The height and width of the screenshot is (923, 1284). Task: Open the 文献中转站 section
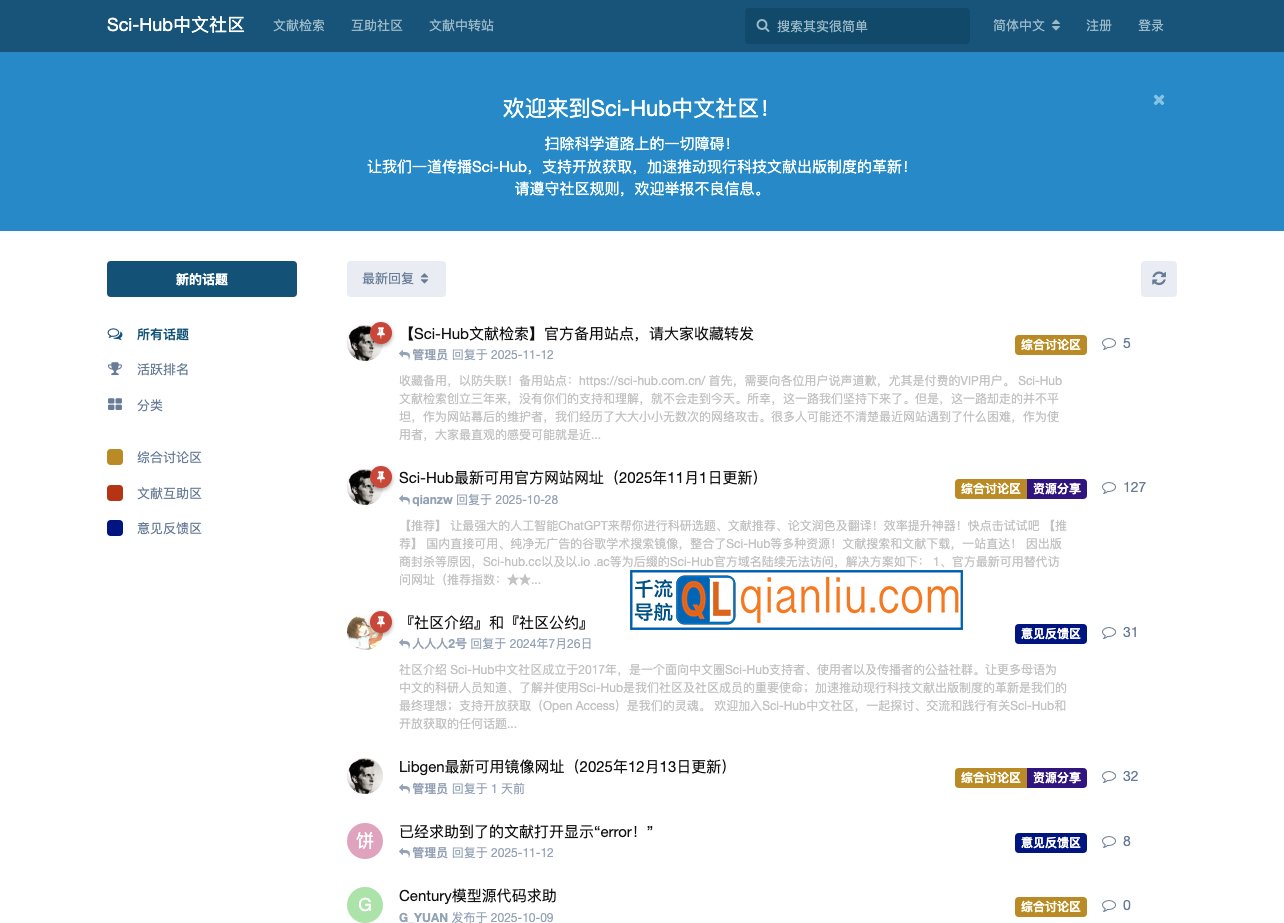[x=459, y=26]
